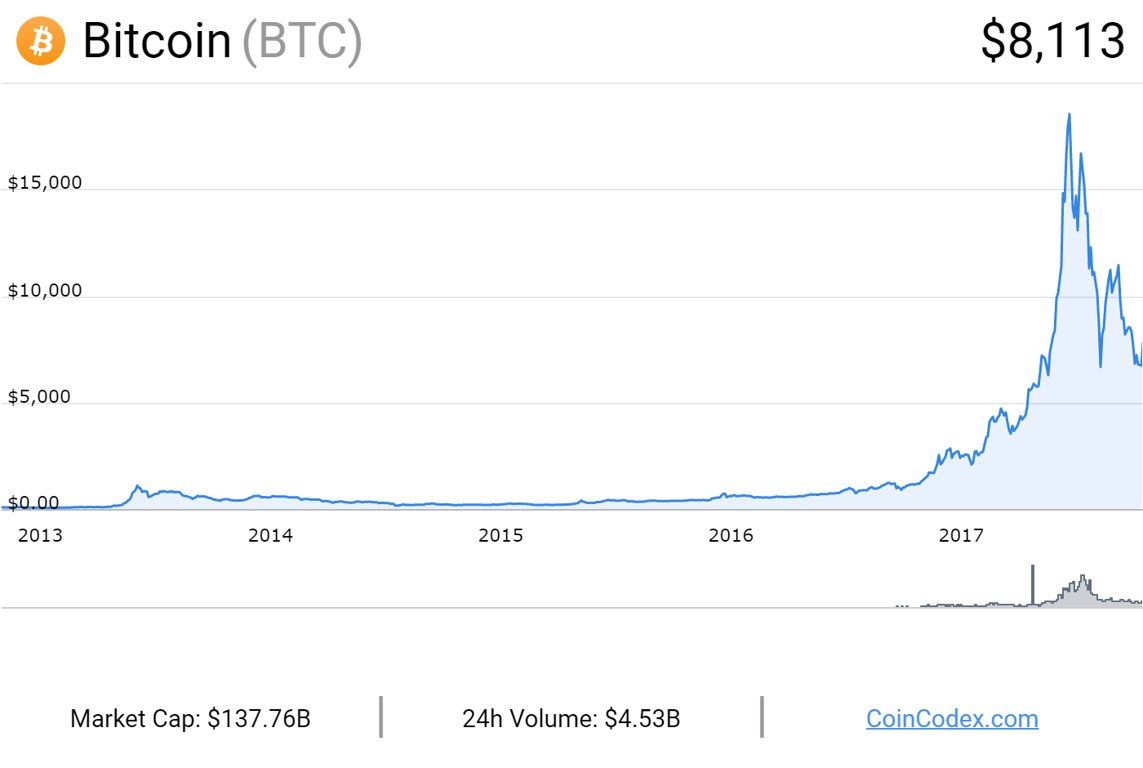Select the 2013 x-axis label
This screenshot has width=1143, height=768.
point(40,535)
